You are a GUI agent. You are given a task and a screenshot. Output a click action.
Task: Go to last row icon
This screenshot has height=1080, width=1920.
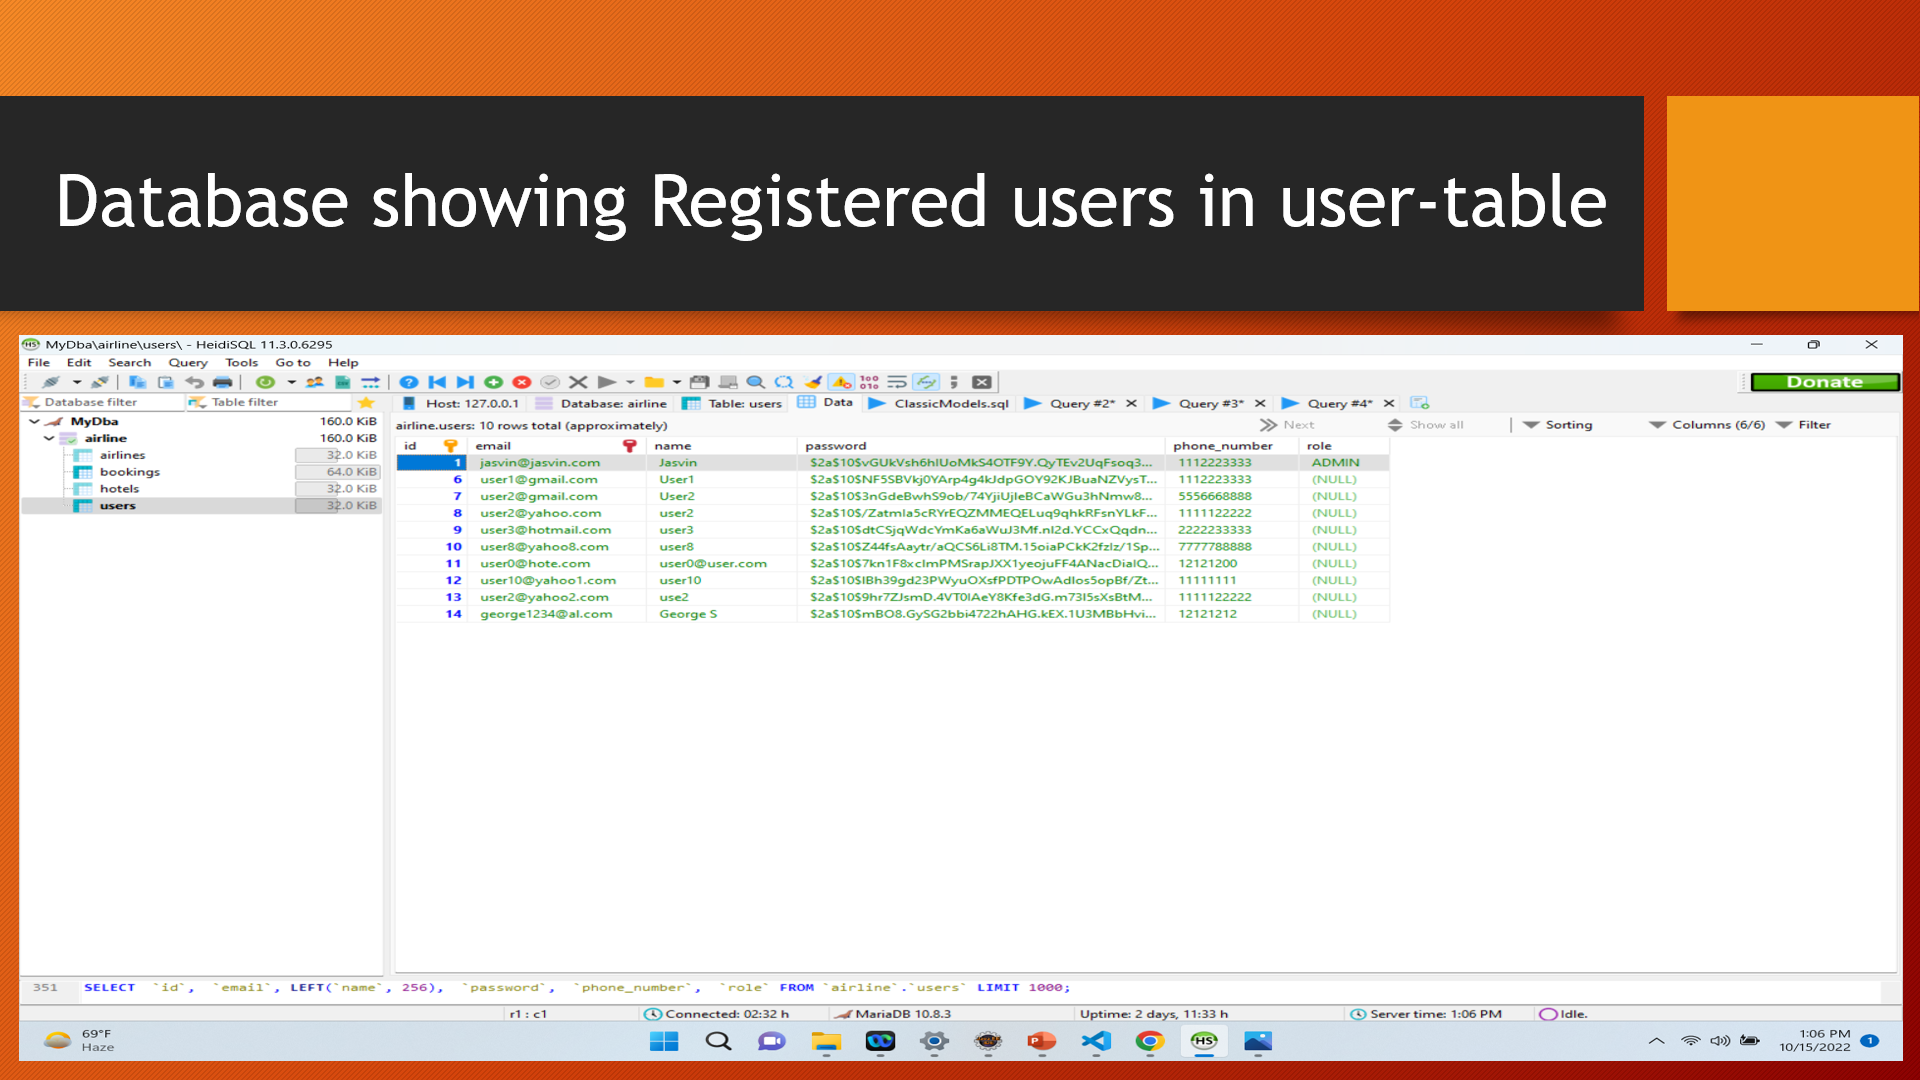(x=465, y=382)
